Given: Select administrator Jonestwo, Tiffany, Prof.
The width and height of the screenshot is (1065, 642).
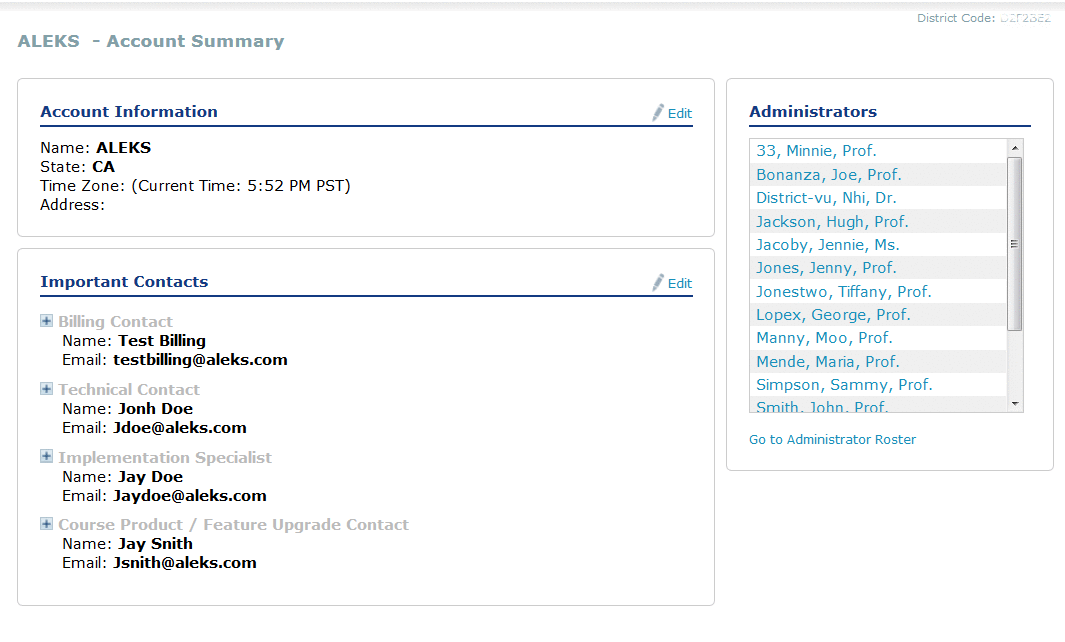Looking at the screenshot, I should pyautogui.click(x=844, y=291).
